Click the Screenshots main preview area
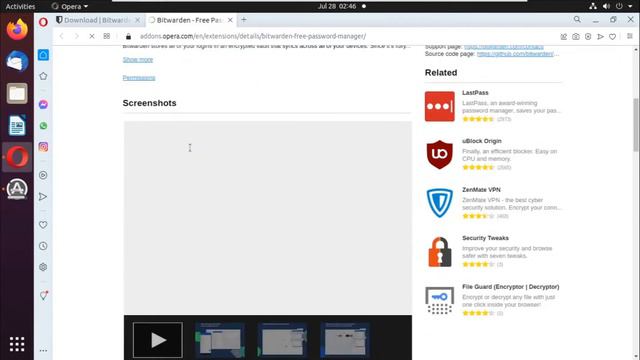Screen dimensions: 640x360 point(268,218)
